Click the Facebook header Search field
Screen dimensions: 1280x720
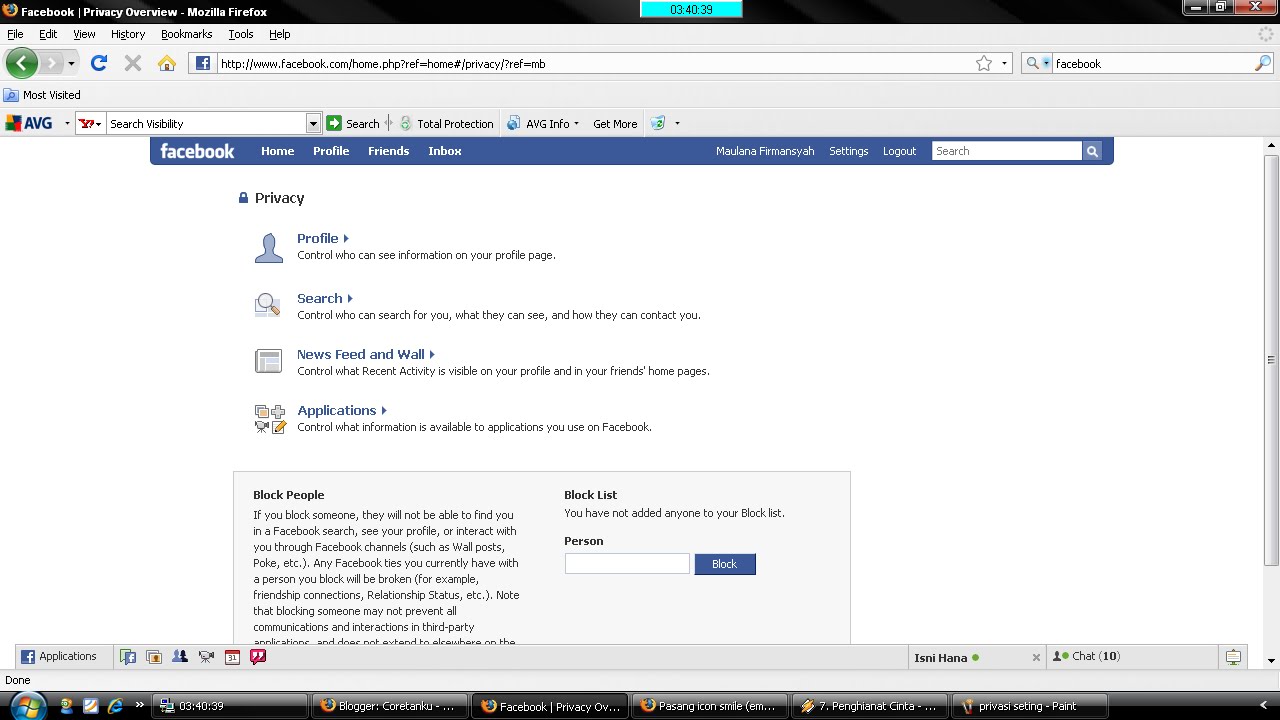tap(1007, 151)
